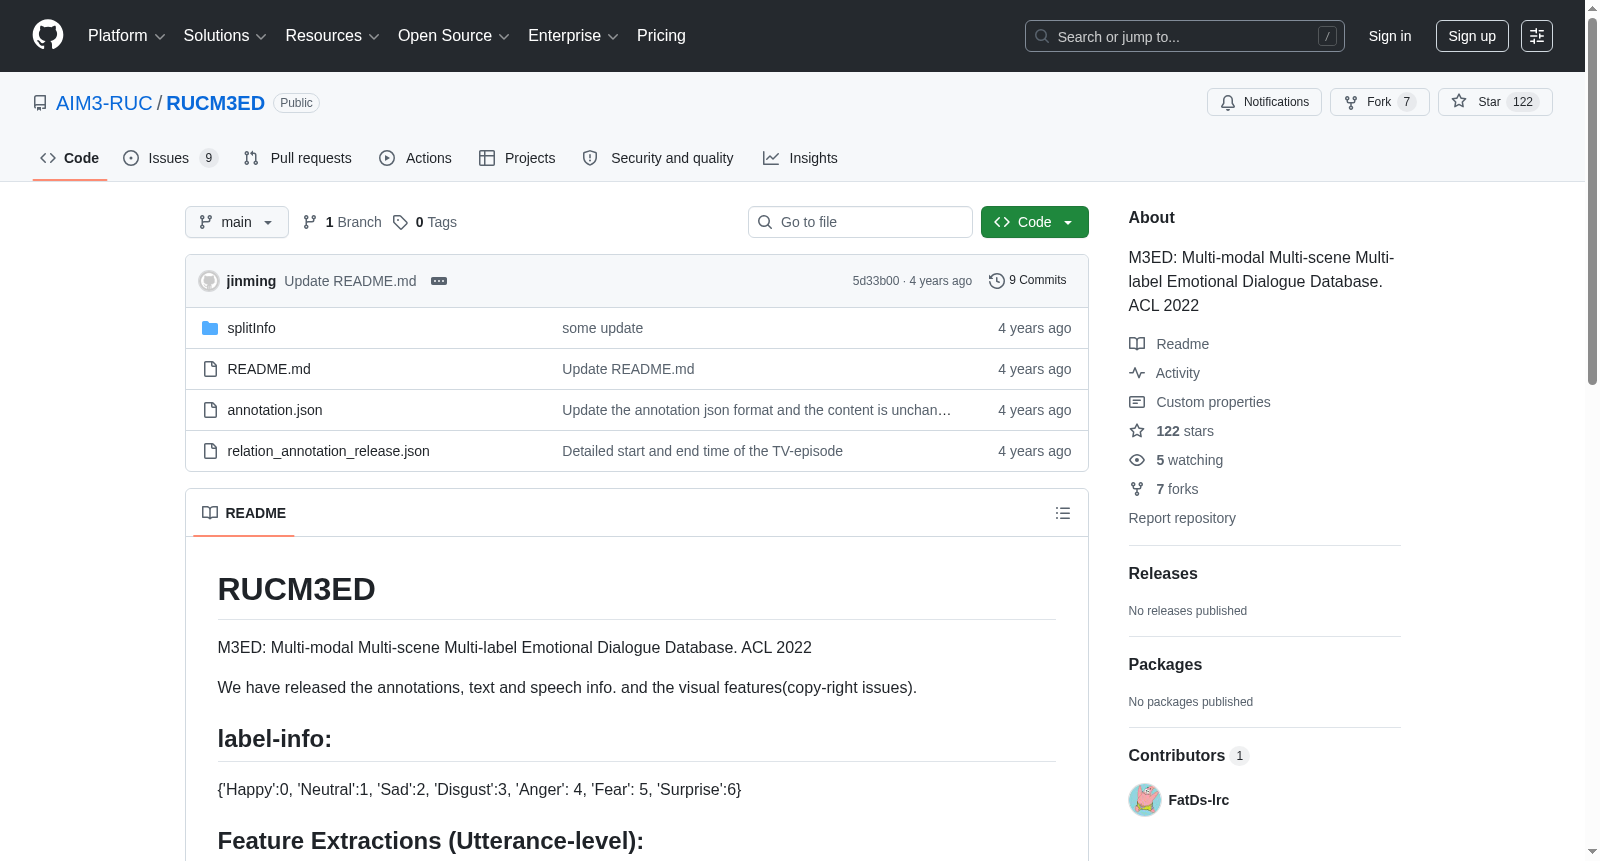Click the page vertical scrollbar thumb
Image resolution: width=1600 pixels, height=861 pixels.
pos(1592,200)
